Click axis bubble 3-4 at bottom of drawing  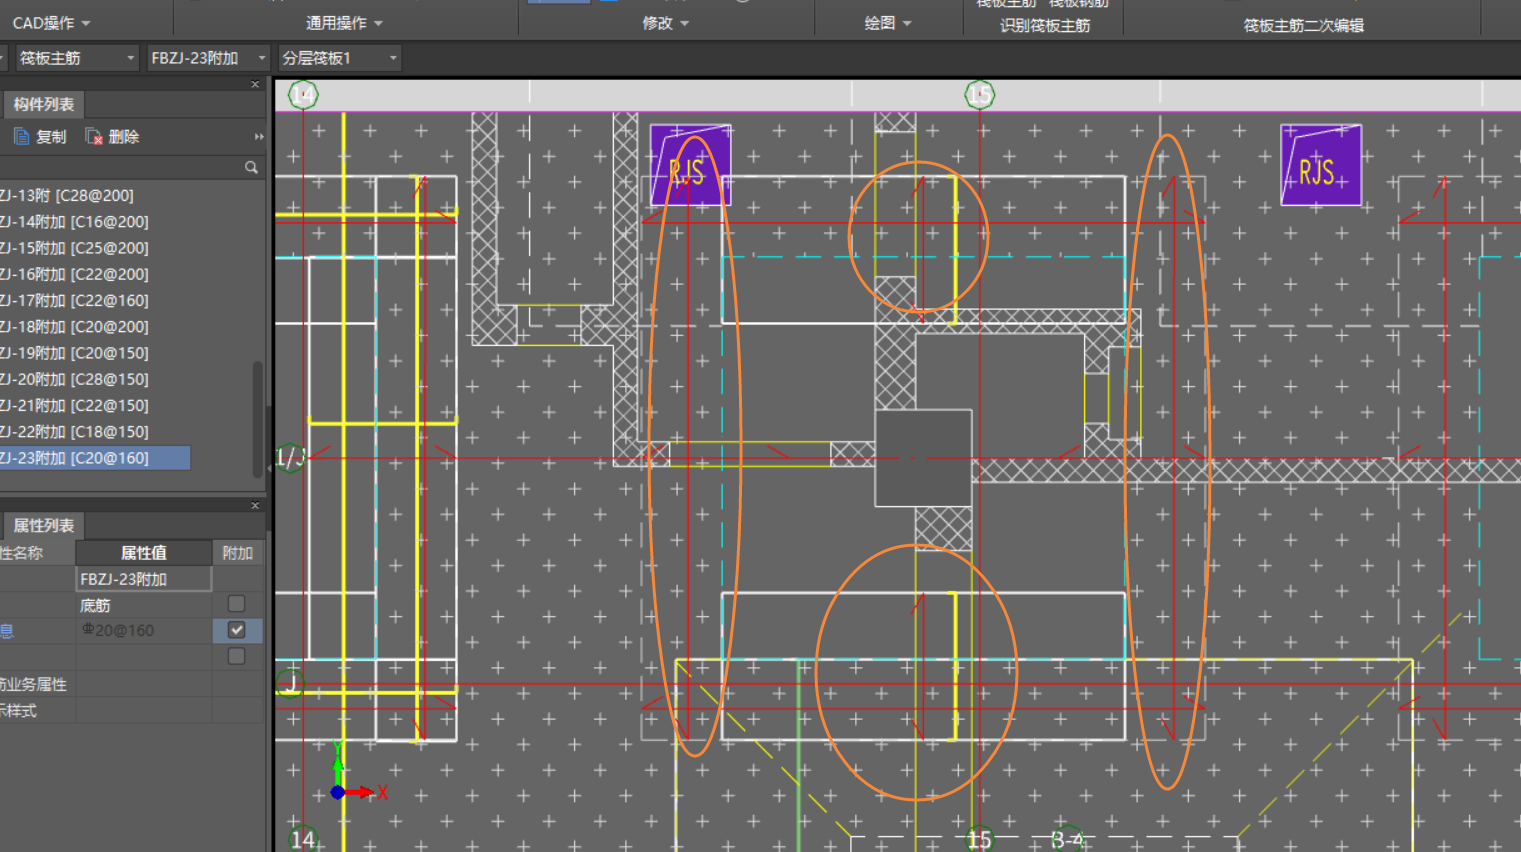pos(1068,839)
